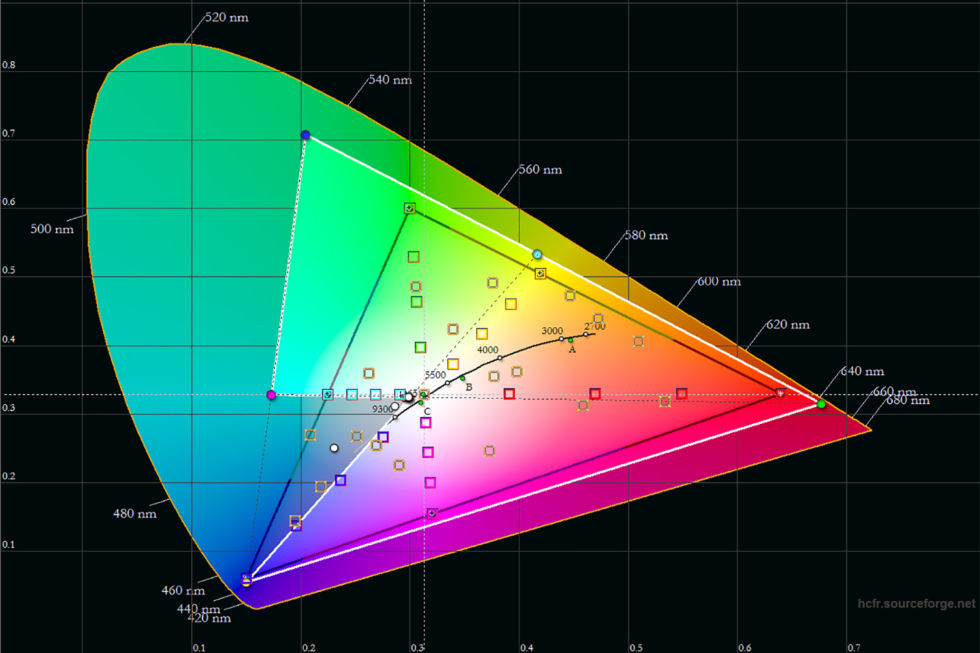Click the x-axis '0.4' tick label
The height and width of the screenshot is (653, 980).
tap(527, 647)
